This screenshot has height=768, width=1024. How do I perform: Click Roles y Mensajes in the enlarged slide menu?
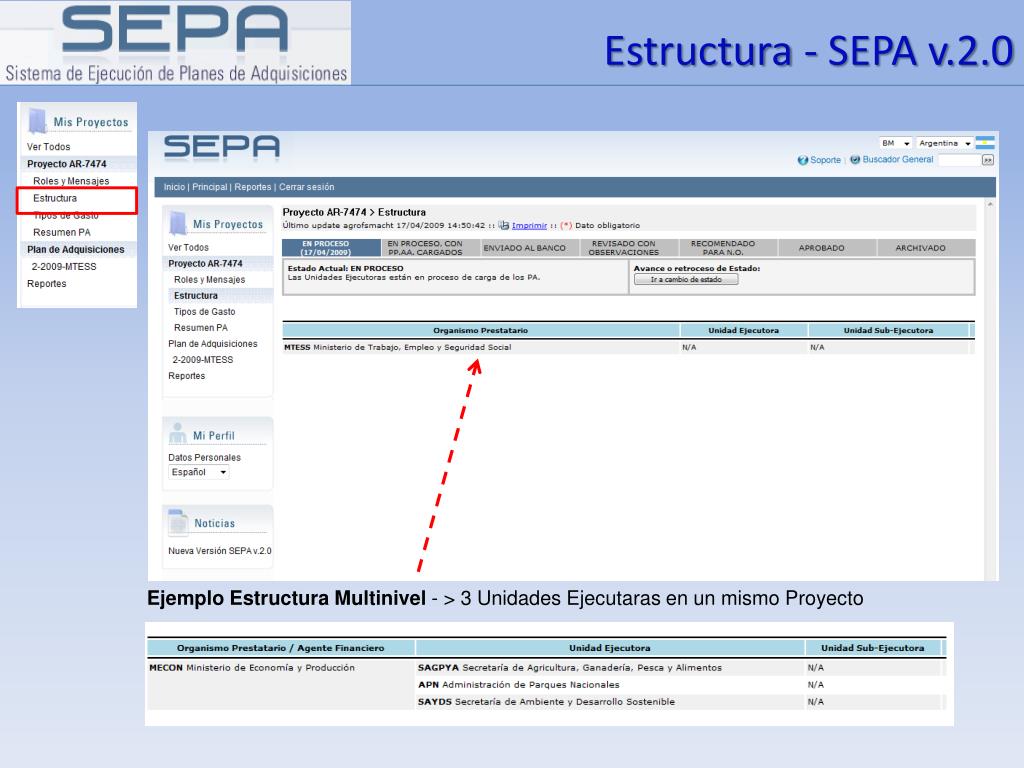point(71,181)
